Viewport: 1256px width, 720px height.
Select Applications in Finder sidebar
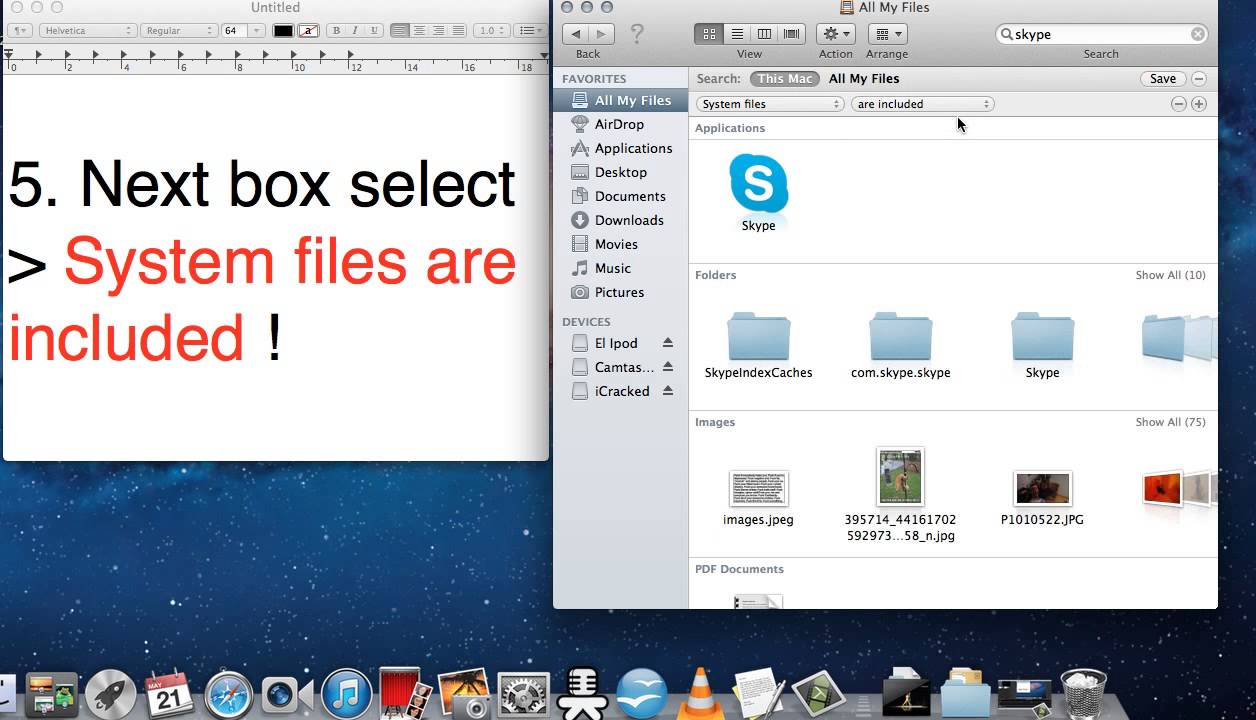(x=632, y=148)
